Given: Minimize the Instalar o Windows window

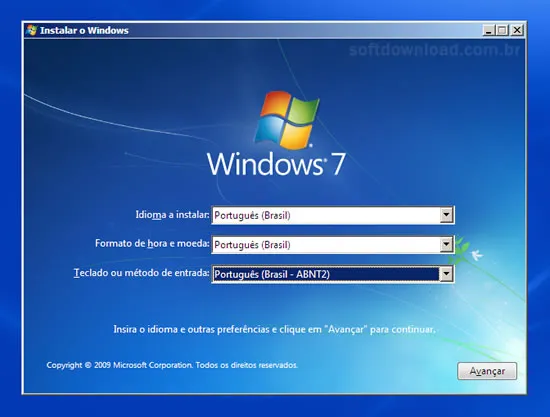Looking at the screenshot, I should [488, 31].
